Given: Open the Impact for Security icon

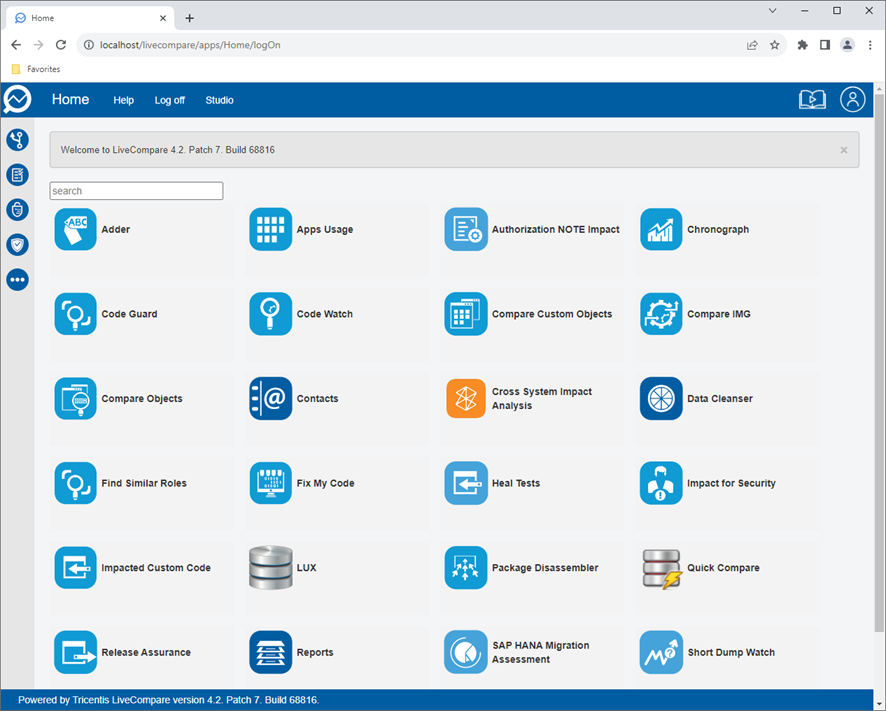Looking at the screenshot, I should (x=661, y=483).
